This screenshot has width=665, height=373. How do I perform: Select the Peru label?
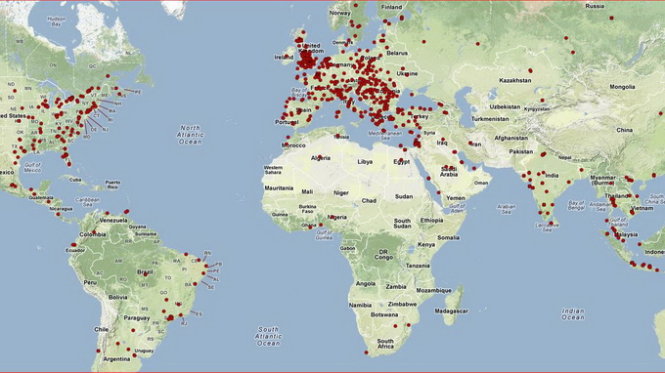[90, 282]
